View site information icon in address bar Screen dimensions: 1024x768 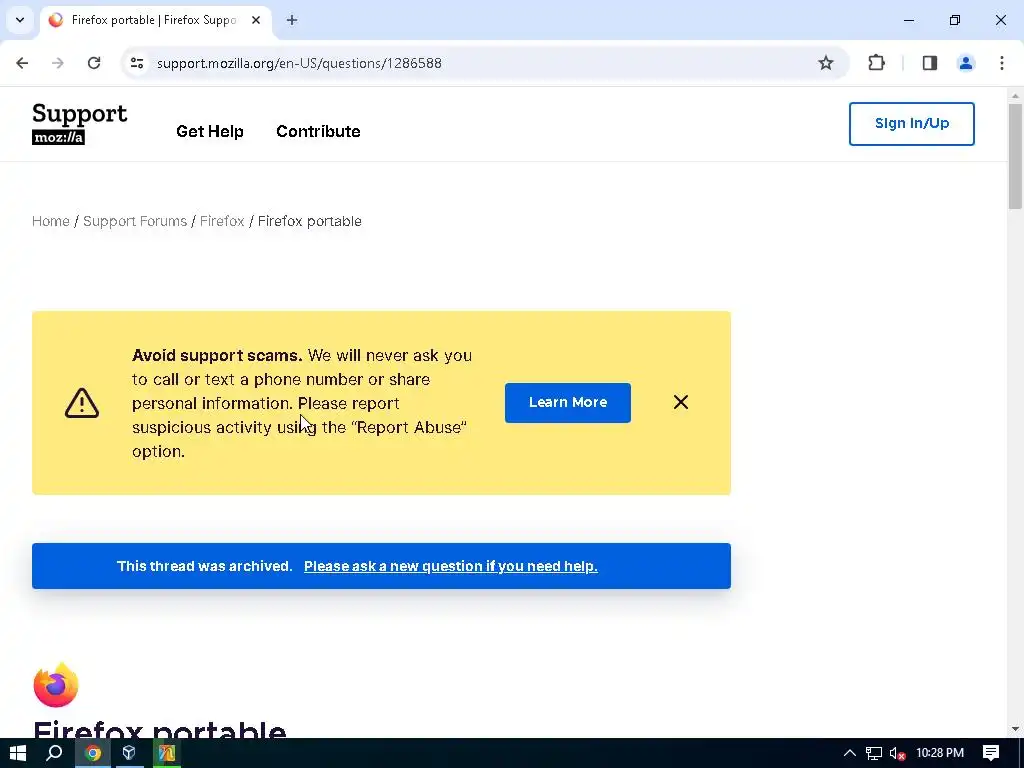pos(137,63)
